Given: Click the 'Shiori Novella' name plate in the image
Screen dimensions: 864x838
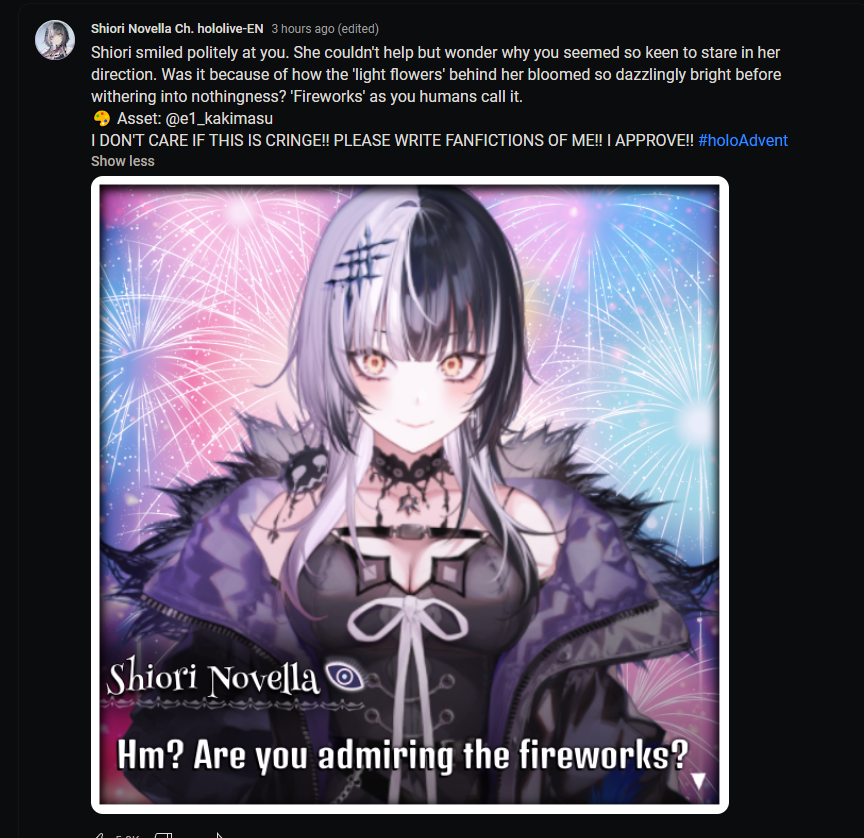Looking at the screenshot, I should tap(213, 677).
